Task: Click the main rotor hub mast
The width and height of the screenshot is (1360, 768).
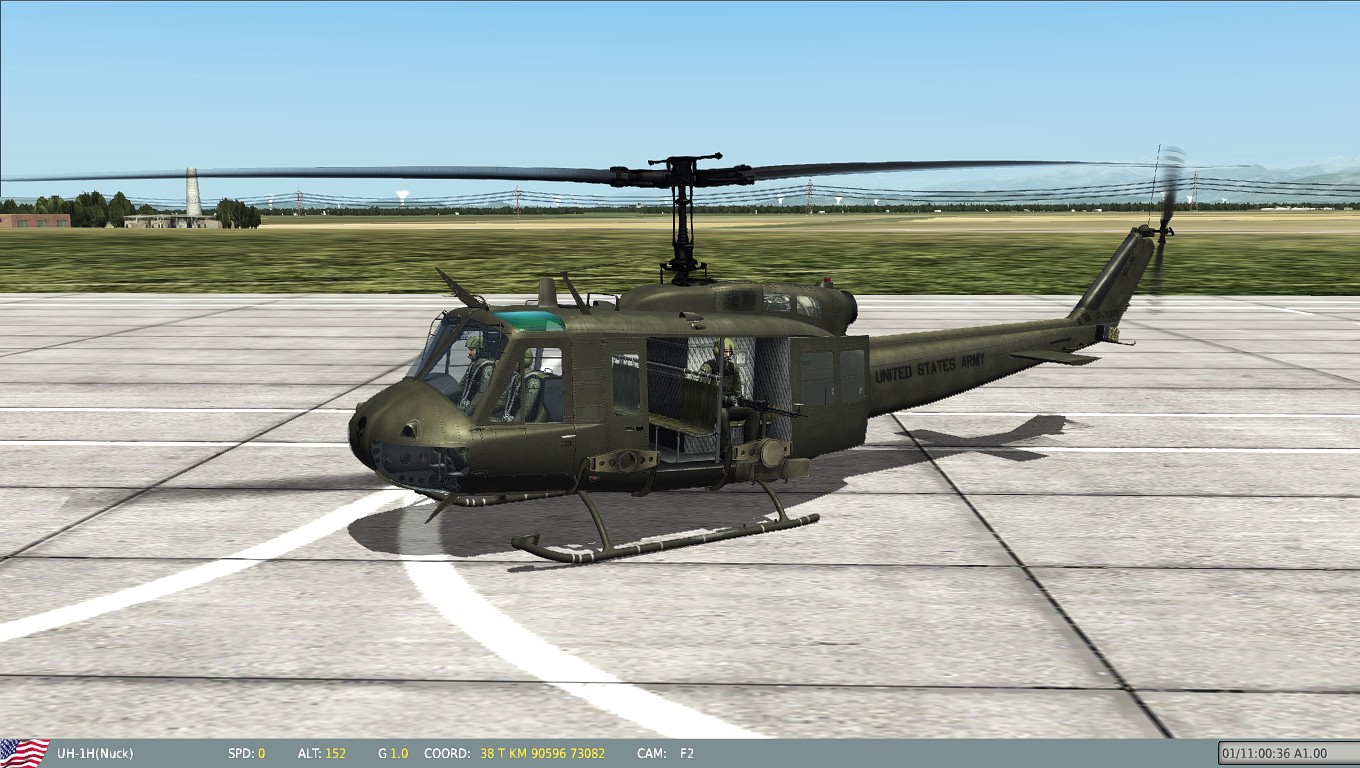Action: tap(684, 220)
